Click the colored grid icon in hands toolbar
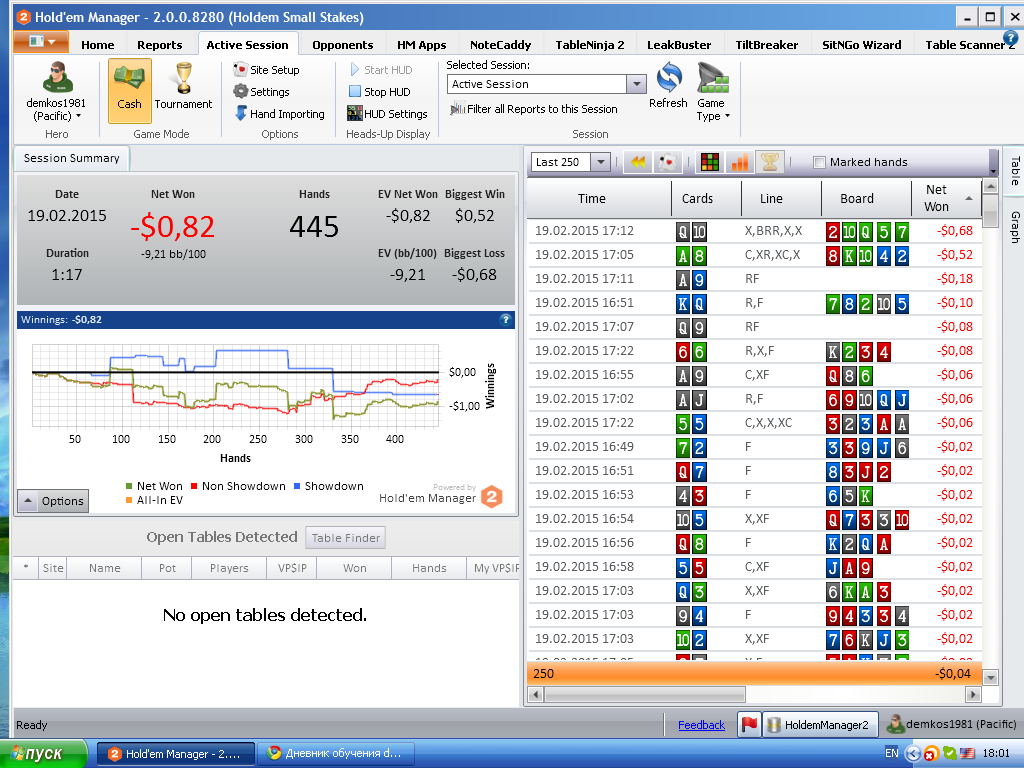1024x768 pixels. click(710, 162)
